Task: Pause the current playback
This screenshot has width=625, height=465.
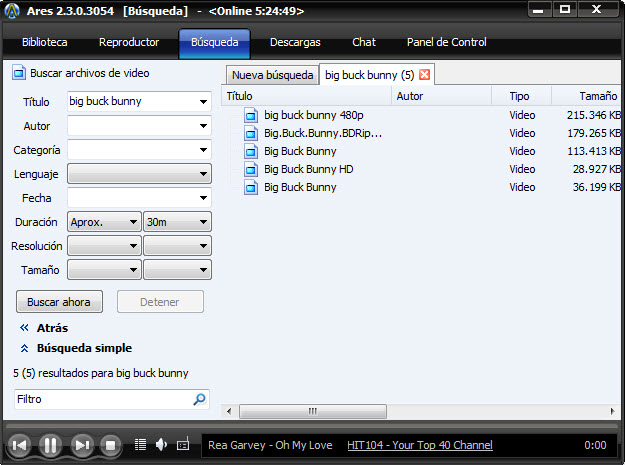Action: coord(50,445)
